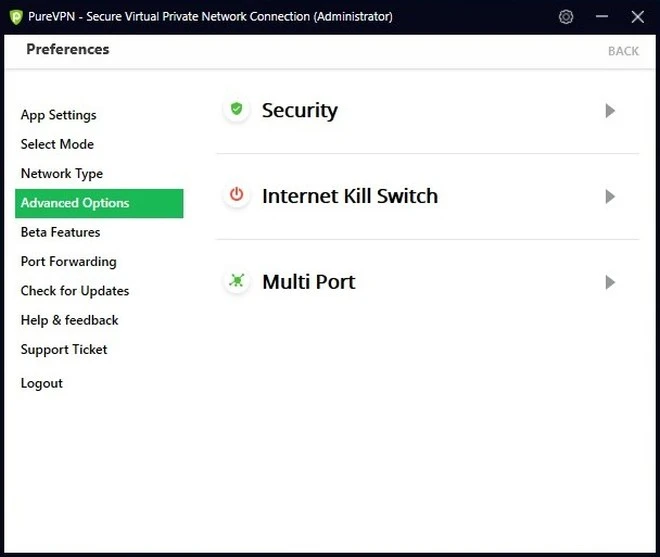
Task: Click the green Security shield icon
Action: 237,109
